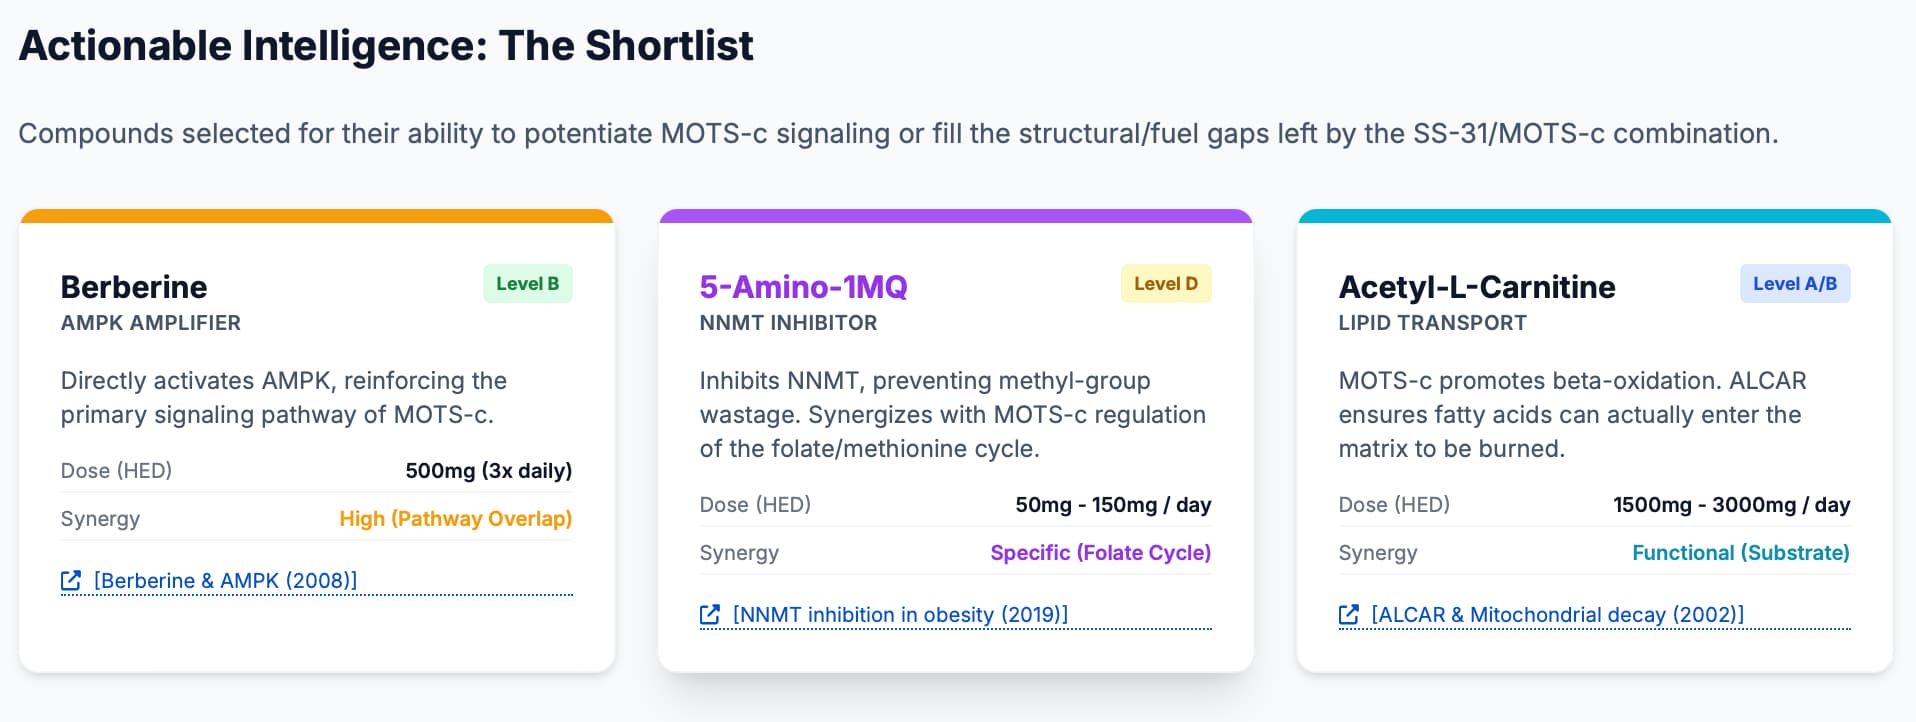The width and height of the screenshot is (1916, 722).
Task: Select the purple 5-Amino-1MQ card title
Action: (803, 287)
